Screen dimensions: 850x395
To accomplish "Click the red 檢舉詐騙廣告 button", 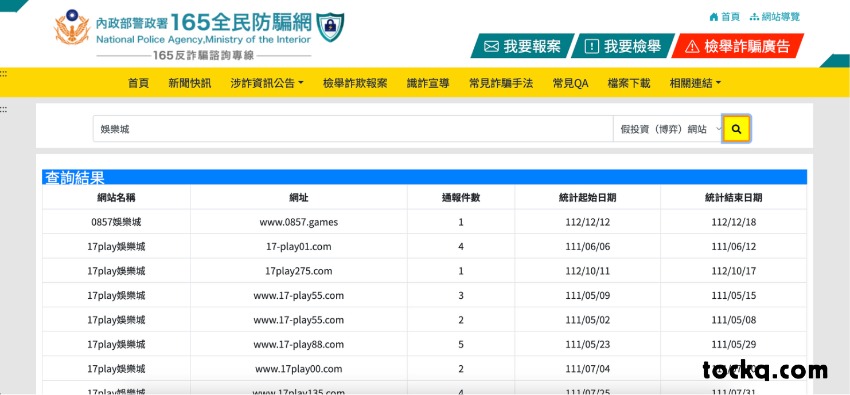I will pos(738,46).
